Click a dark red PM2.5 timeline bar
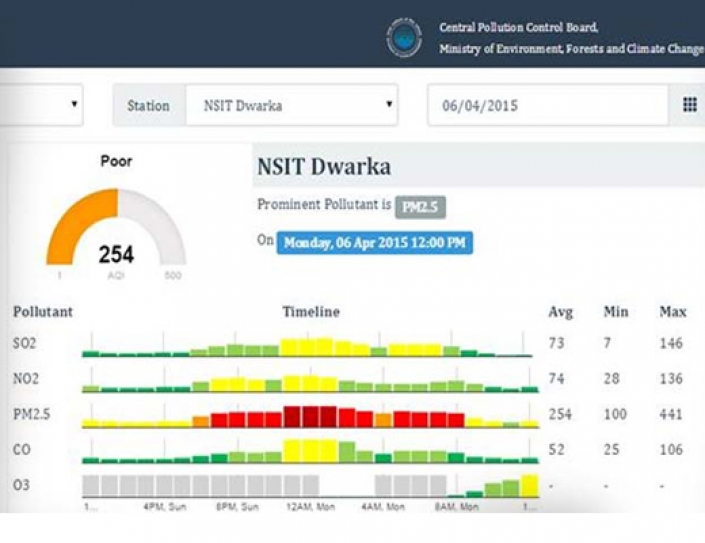 click(x=310, y=416)
